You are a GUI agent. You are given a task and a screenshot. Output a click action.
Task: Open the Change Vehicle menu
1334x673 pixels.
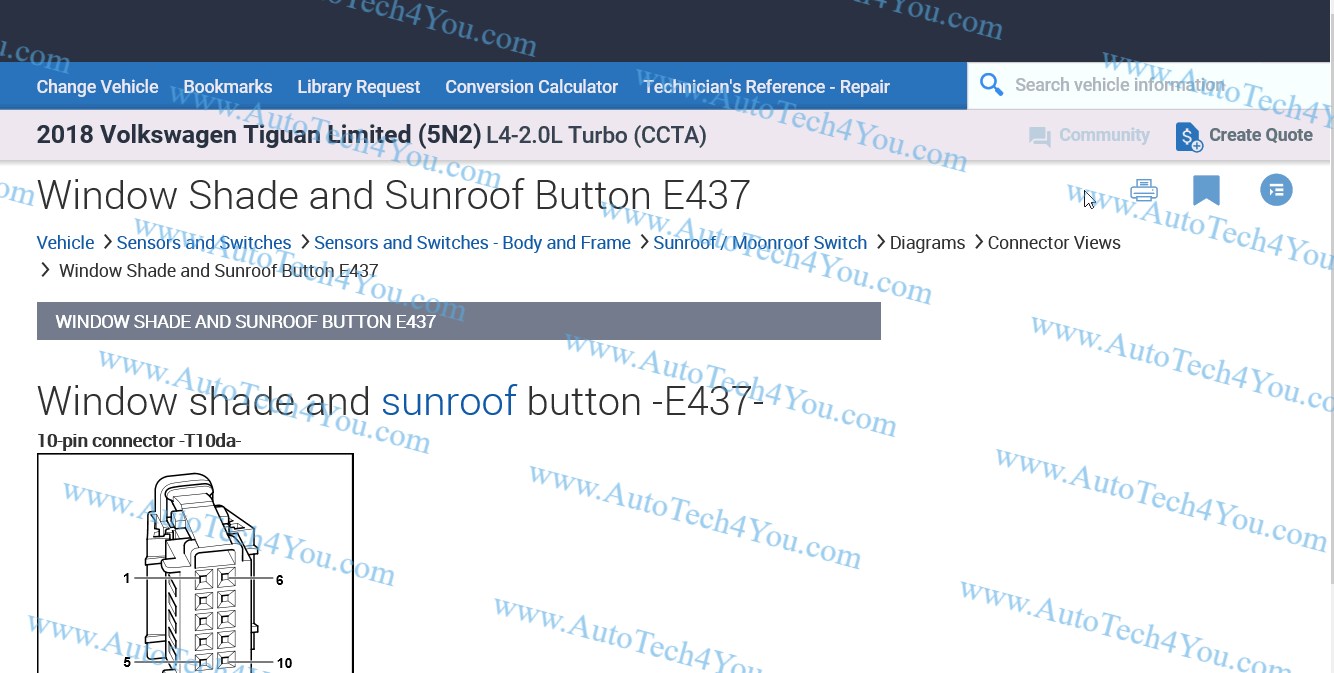[x=97, y=87]
